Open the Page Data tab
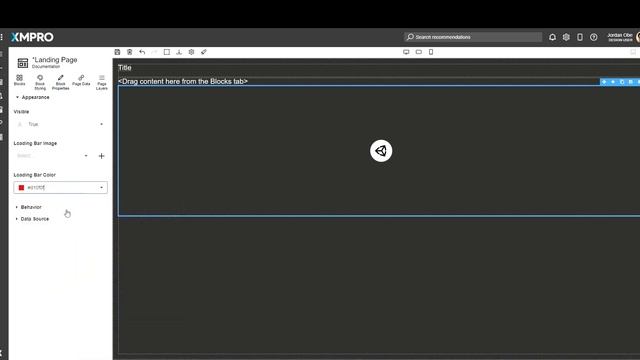Image resolution: width=640 pixels, height=360 pixels. [81, 80]
